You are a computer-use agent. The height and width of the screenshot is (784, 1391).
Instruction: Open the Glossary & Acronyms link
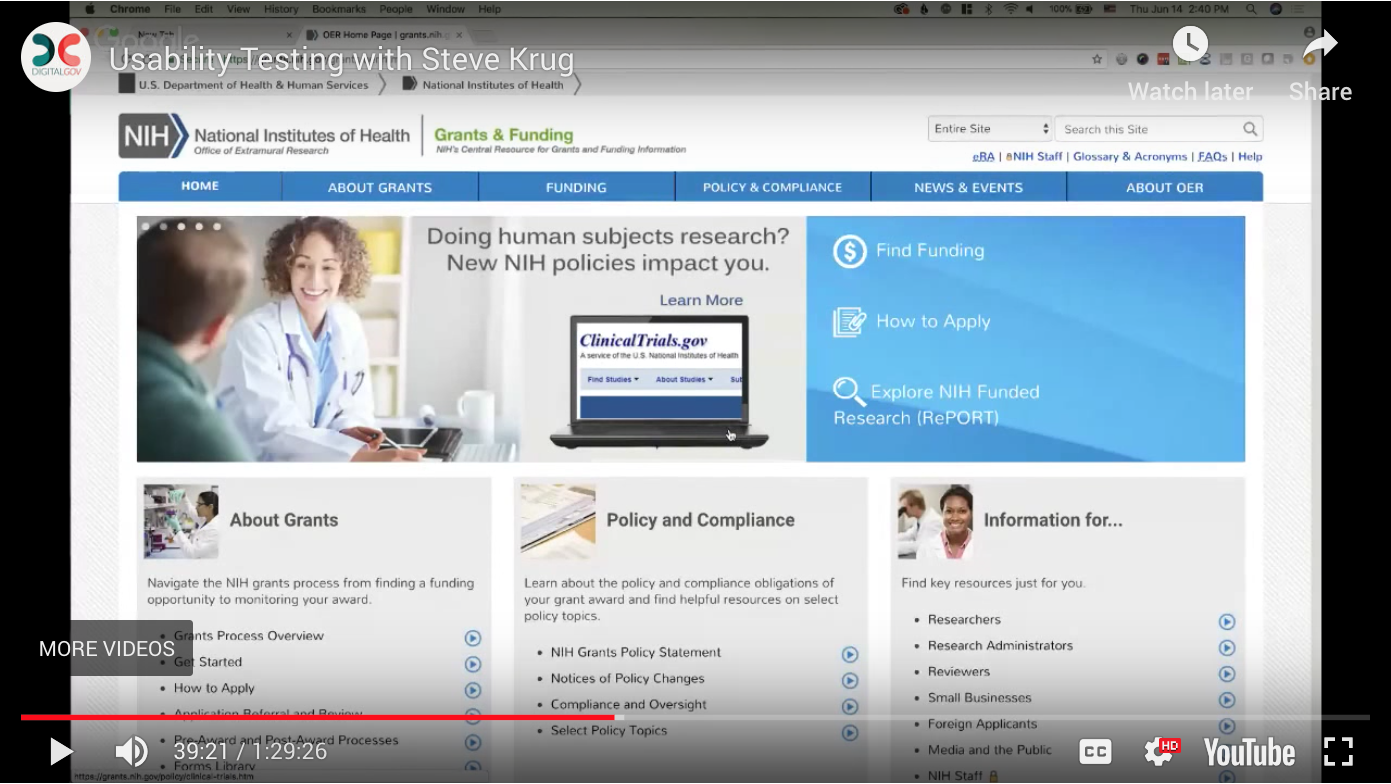click(1130, 156)
